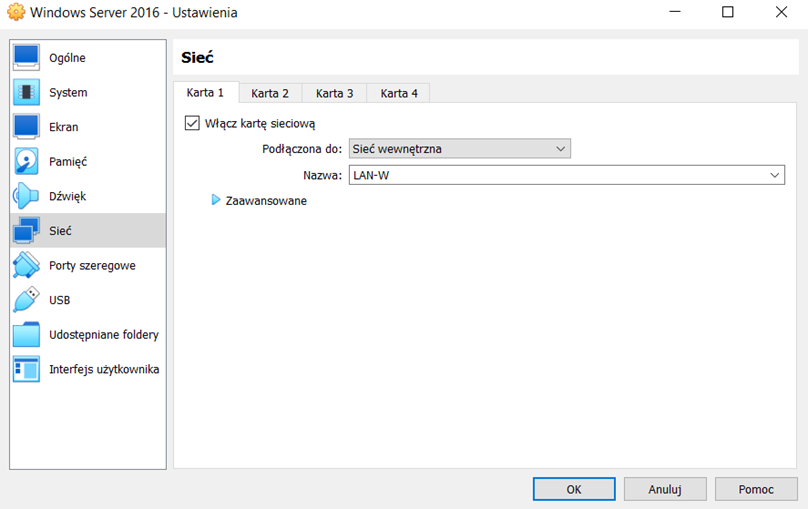The image size is (808, 509).
Task: Click inside the LAN-W name field
Action: click(x=550, y=175)
